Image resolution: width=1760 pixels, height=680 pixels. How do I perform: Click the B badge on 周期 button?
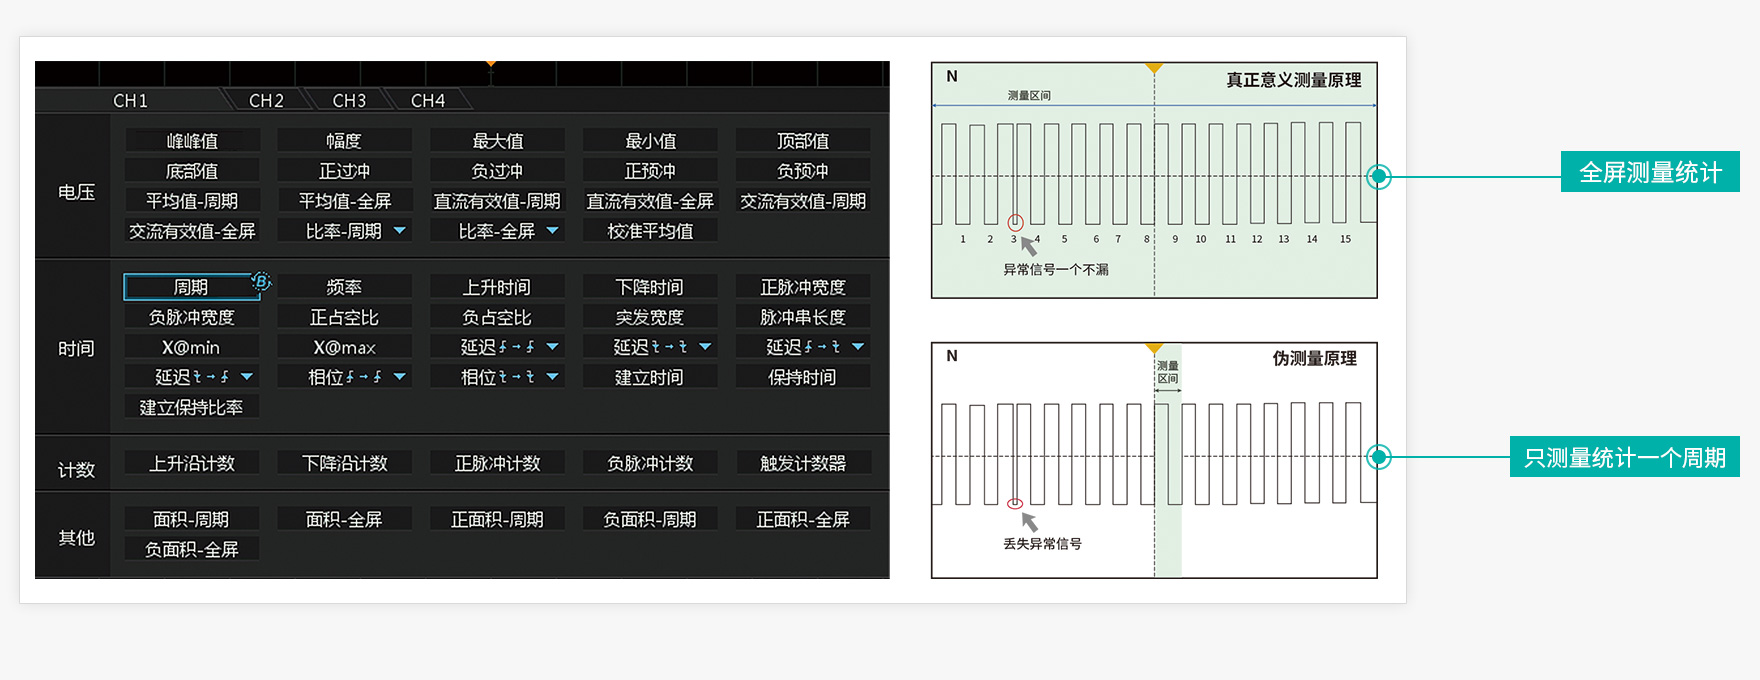pyautogui.click(x=261, y=281)
